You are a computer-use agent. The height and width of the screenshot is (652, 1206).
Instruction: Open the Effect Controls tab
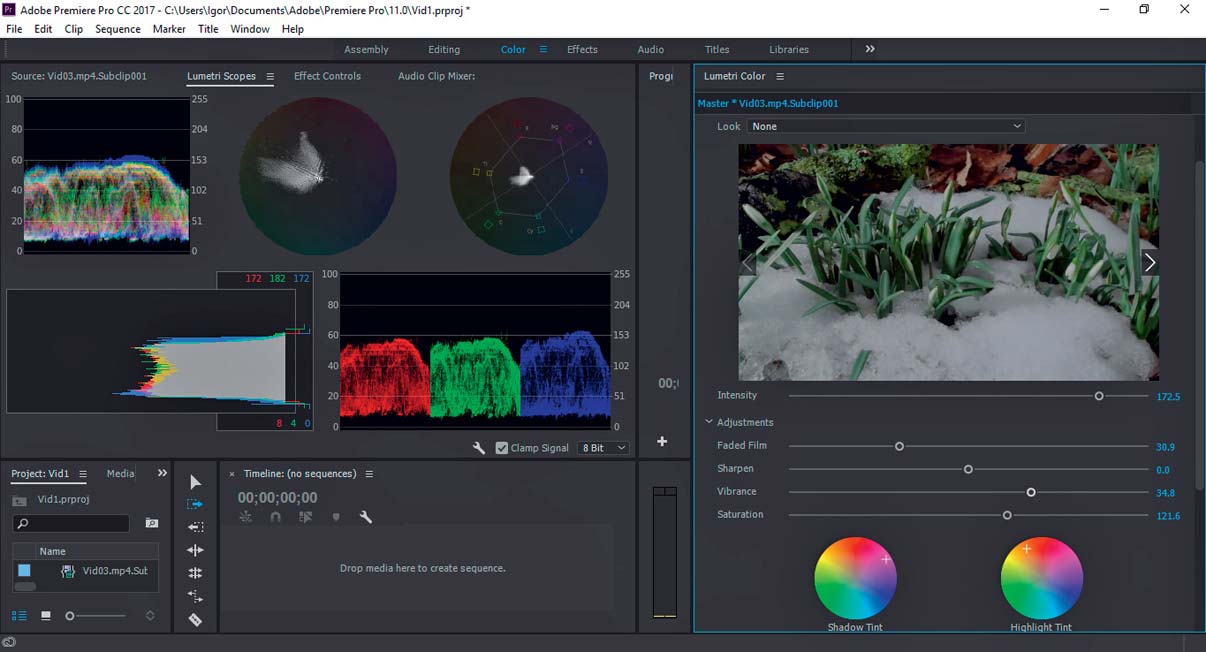(x=327, y=76)
